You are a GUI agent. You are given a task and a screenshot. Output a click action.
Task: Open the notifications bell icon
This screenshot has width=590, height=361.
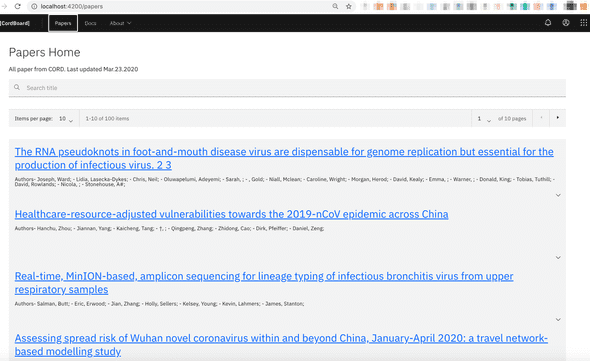click(548, 23)
